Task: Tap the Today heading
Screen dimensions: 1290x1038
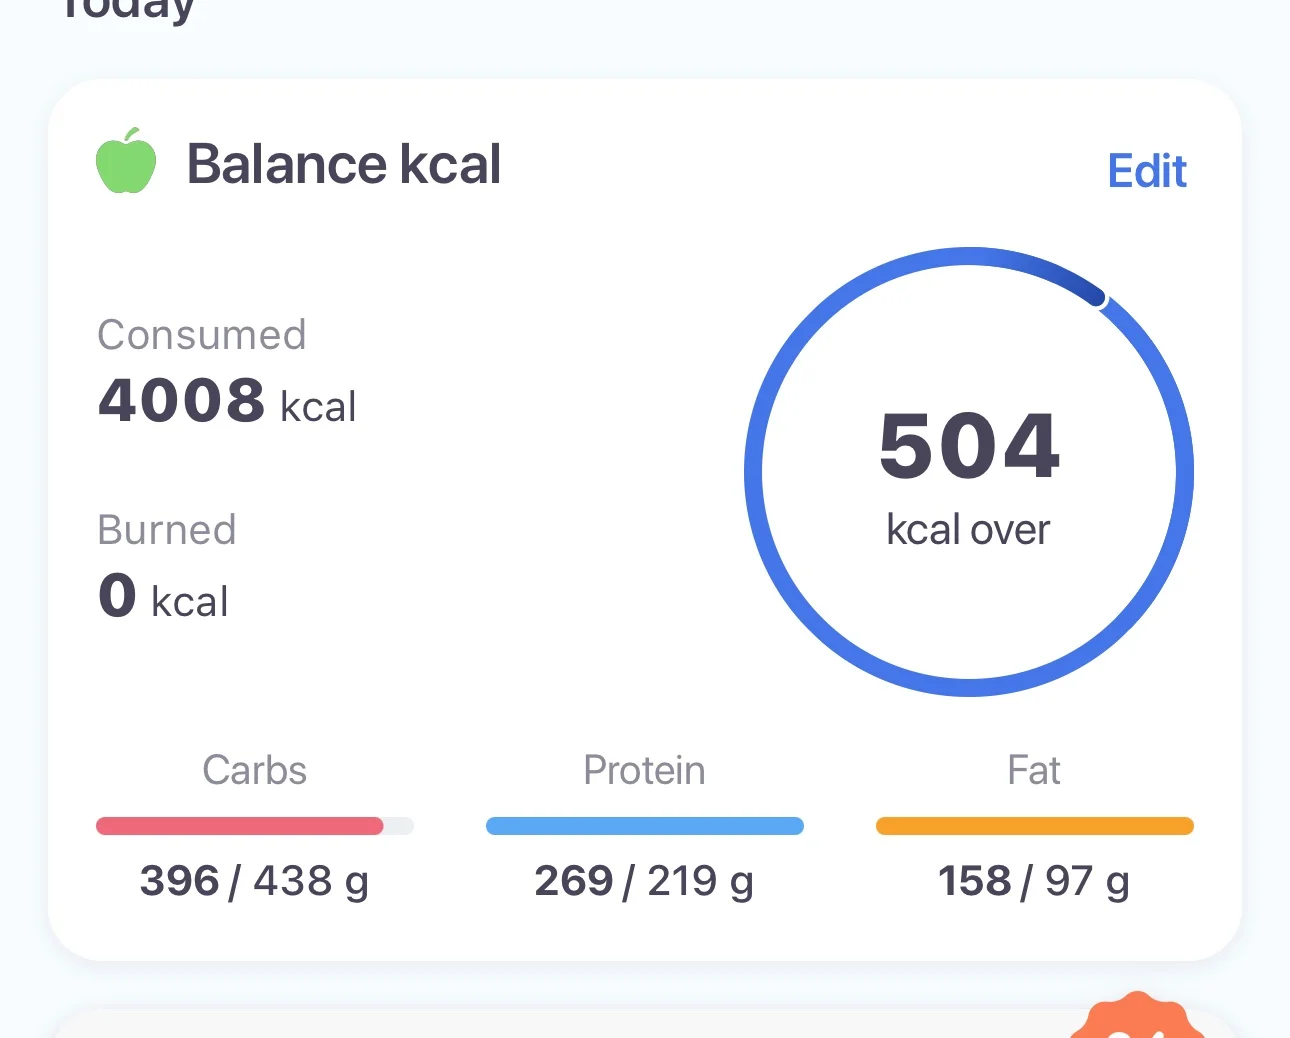Action: tap(128, 10)
